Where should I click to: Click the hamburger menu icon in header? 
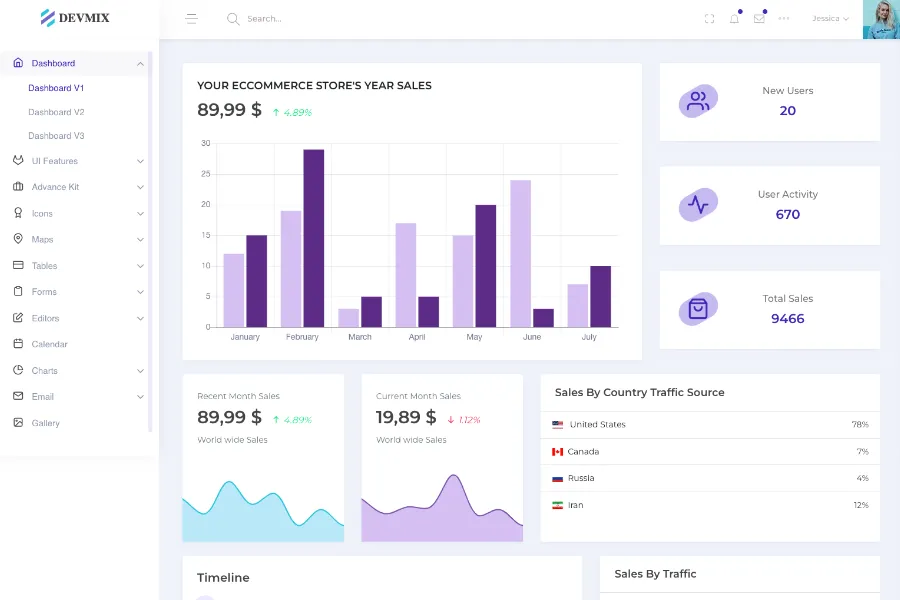coord(192,19)
